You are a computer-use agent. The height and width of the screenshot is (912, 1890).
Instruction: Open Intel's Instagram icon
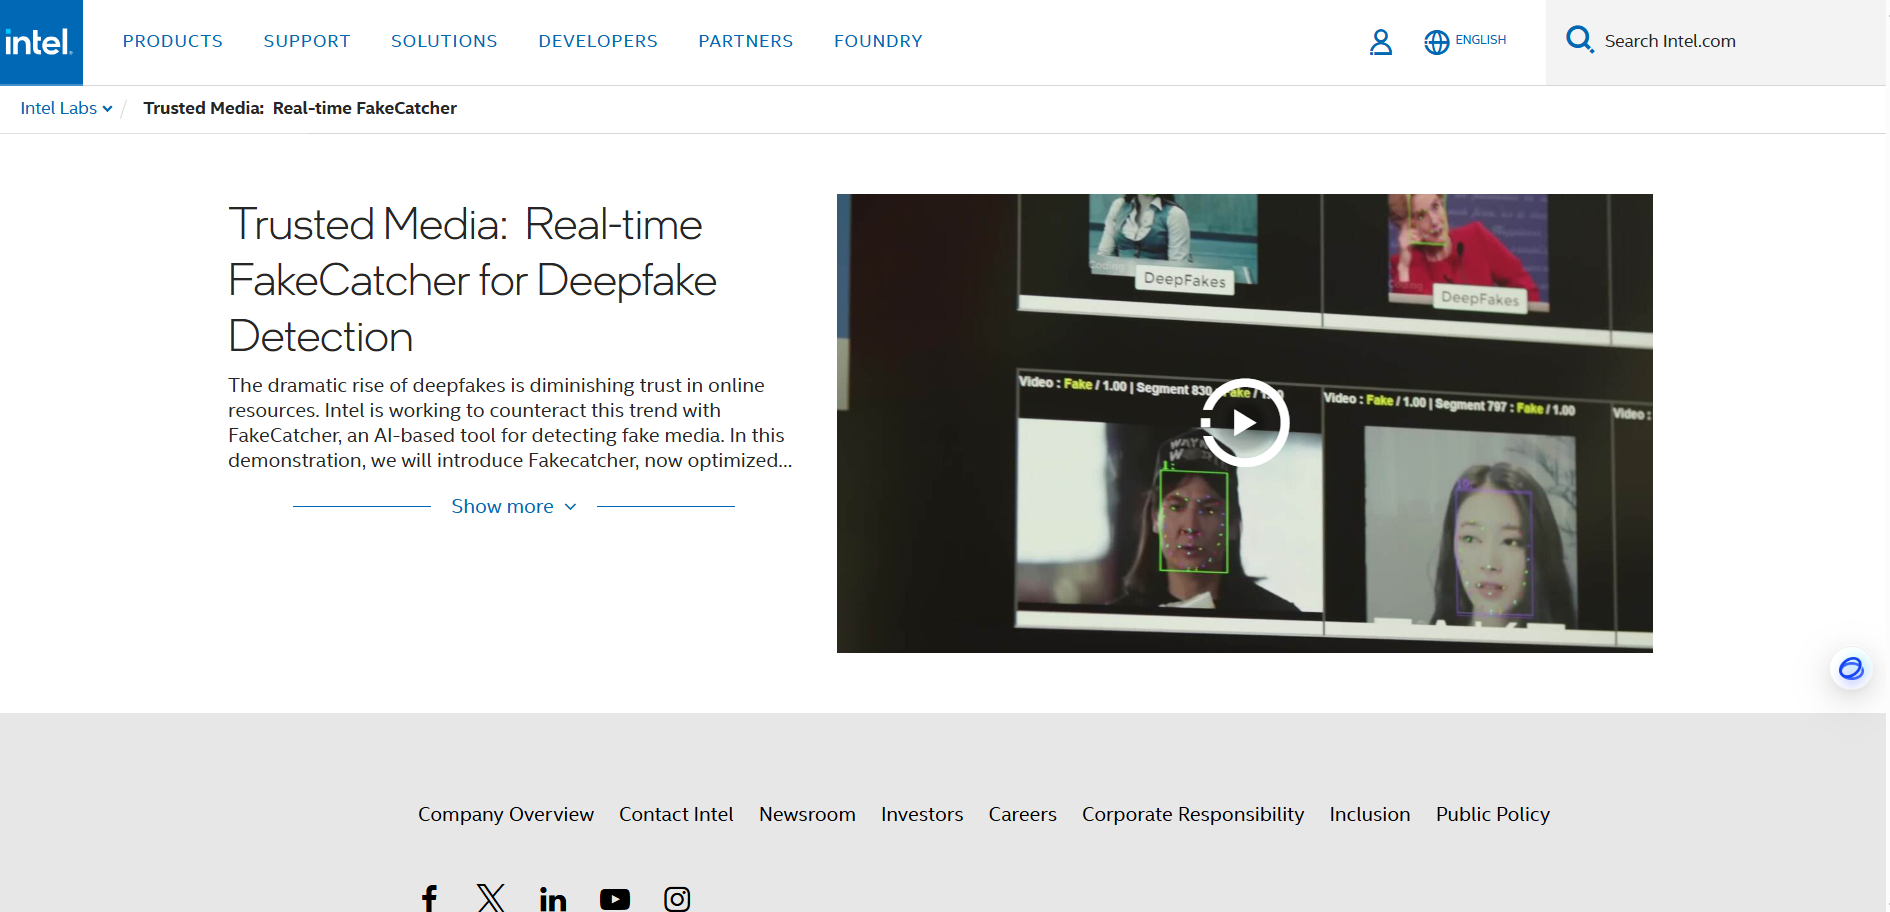click(x=677, y=898)
